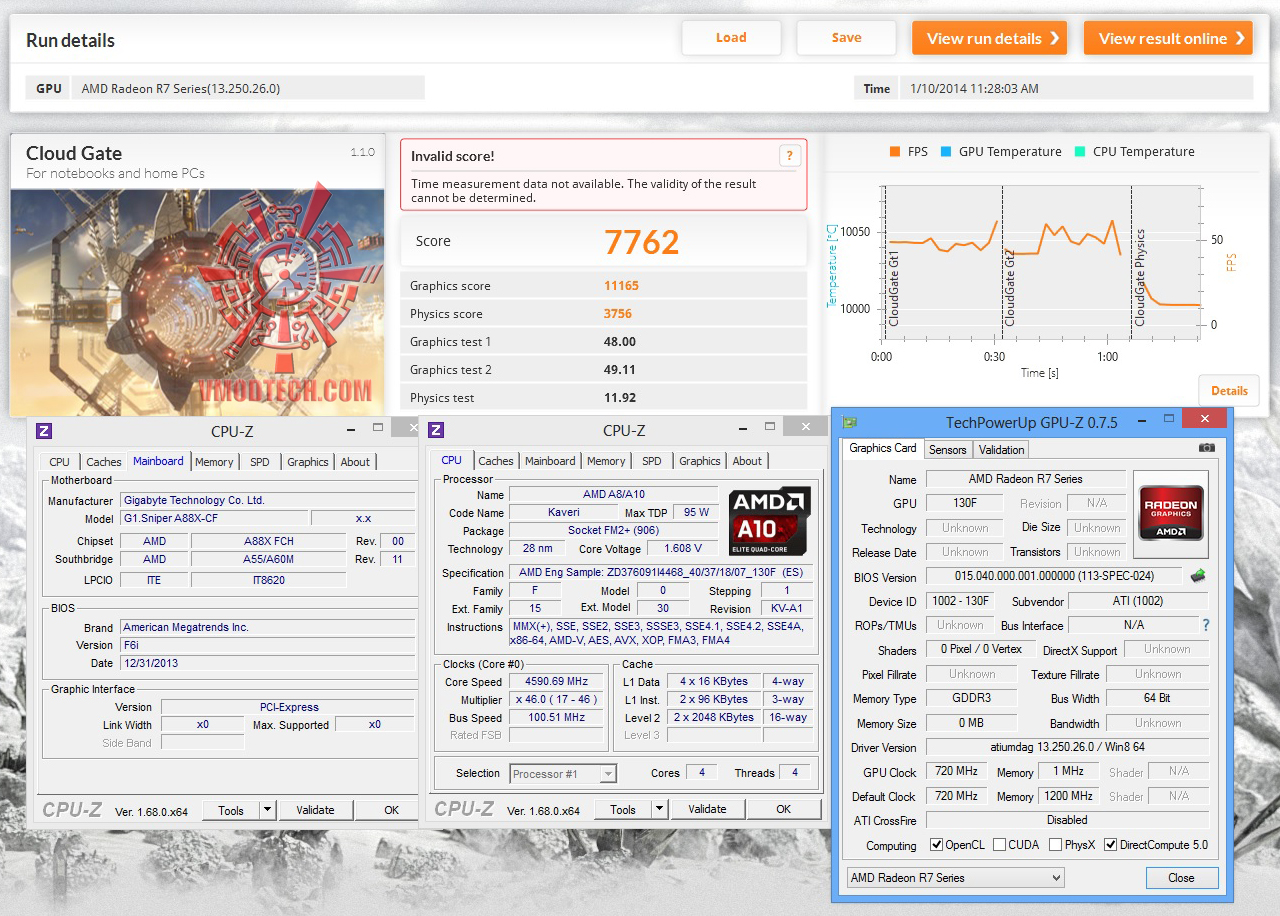Click the blue GPU Temperature legend marker

coord(945,152)
